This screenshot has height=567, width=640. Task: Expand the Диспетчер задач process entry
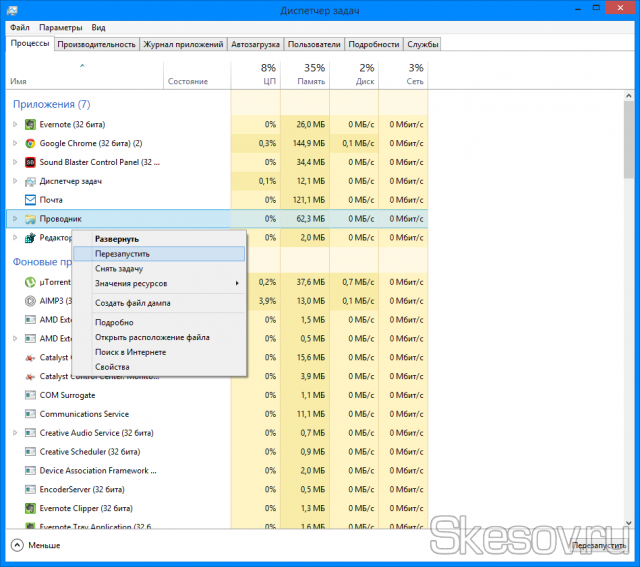(15, 181)
